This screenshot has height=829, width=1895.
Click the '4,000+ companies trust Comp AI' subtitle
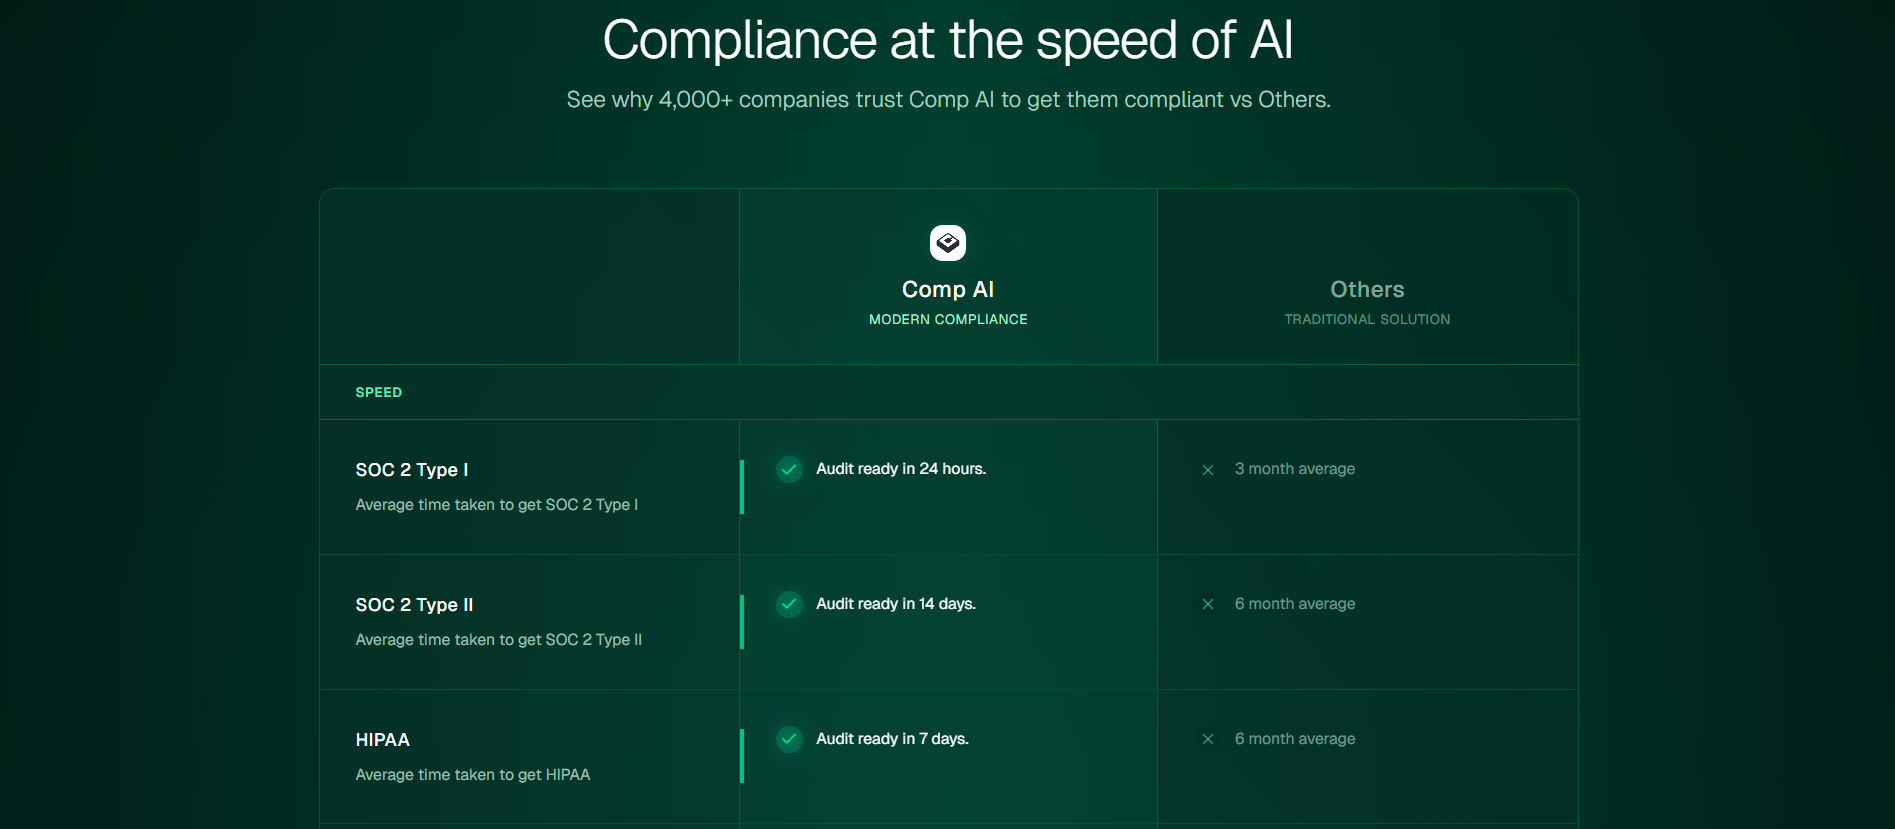pos(948,100)
